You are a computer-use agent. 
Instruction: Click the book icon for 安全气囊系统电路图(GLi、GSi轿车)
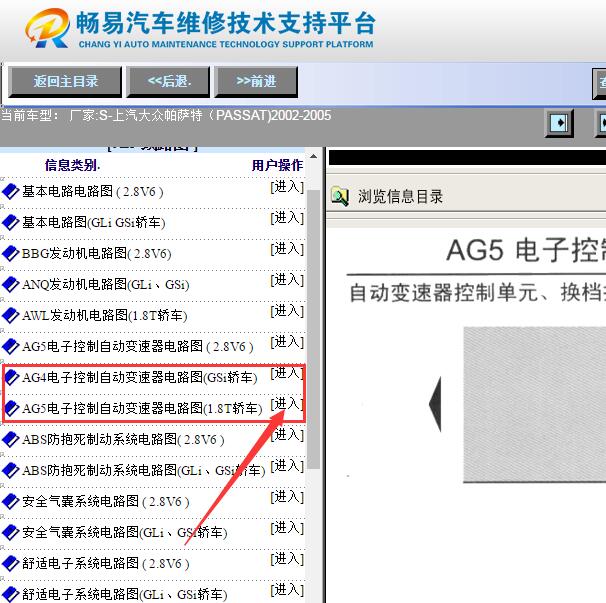(10, 532)
